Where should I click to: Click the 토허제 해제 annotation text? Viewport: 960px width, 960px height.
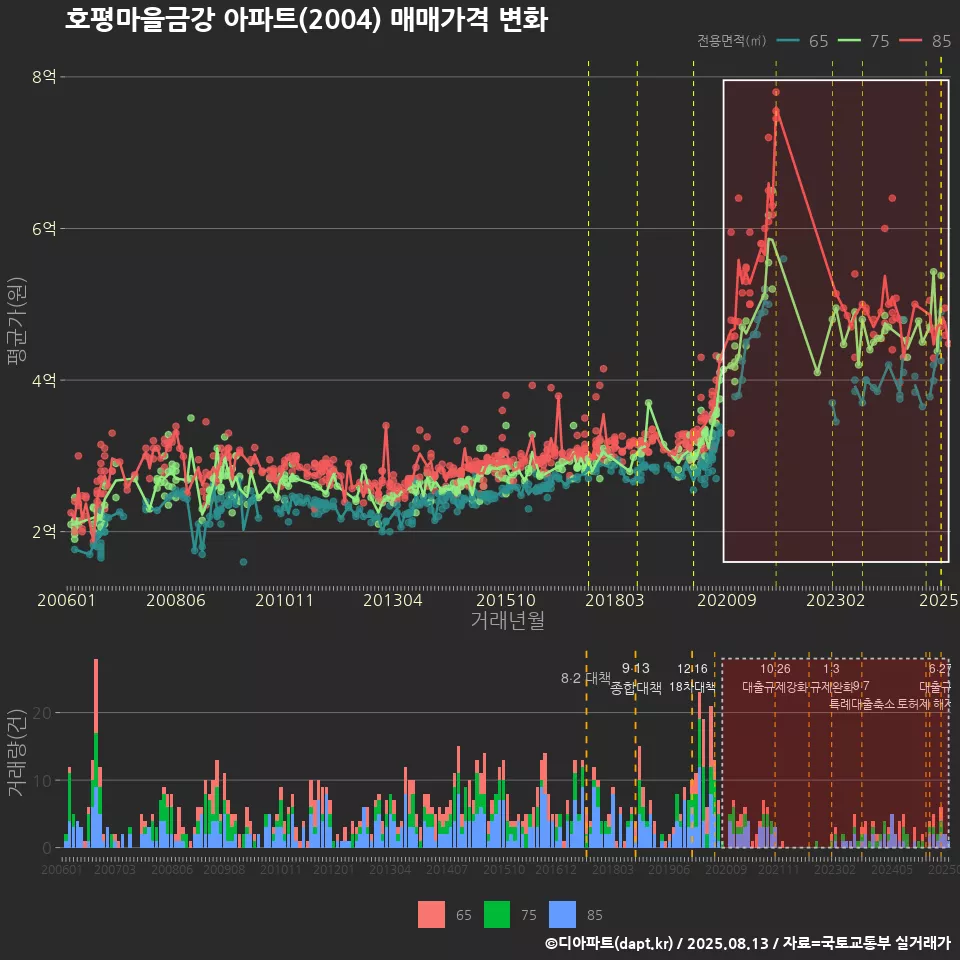click(x=924, y=704)
